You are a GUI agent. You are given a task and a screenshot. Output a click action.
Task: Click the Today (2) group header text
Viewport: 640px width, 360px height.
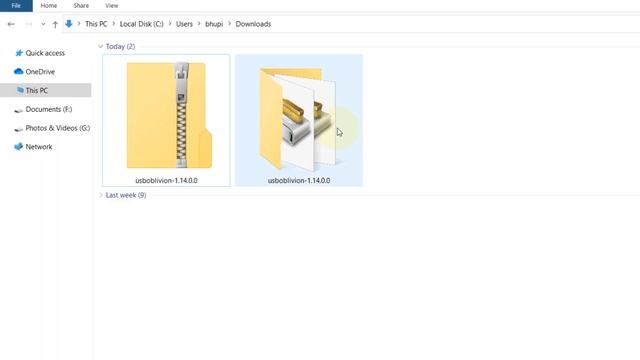[120, 47]
